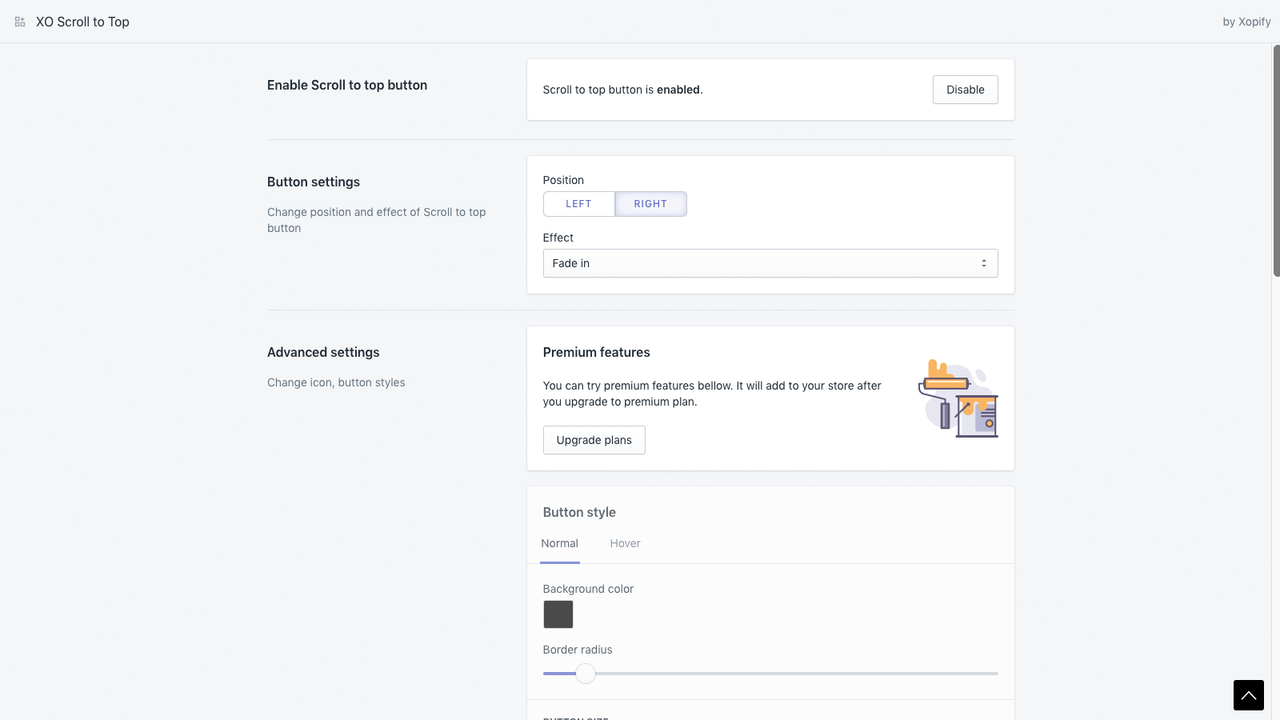The image size is (1280, 720).
Task: Disable the Scroll to top button
Action: pos(964,89)
